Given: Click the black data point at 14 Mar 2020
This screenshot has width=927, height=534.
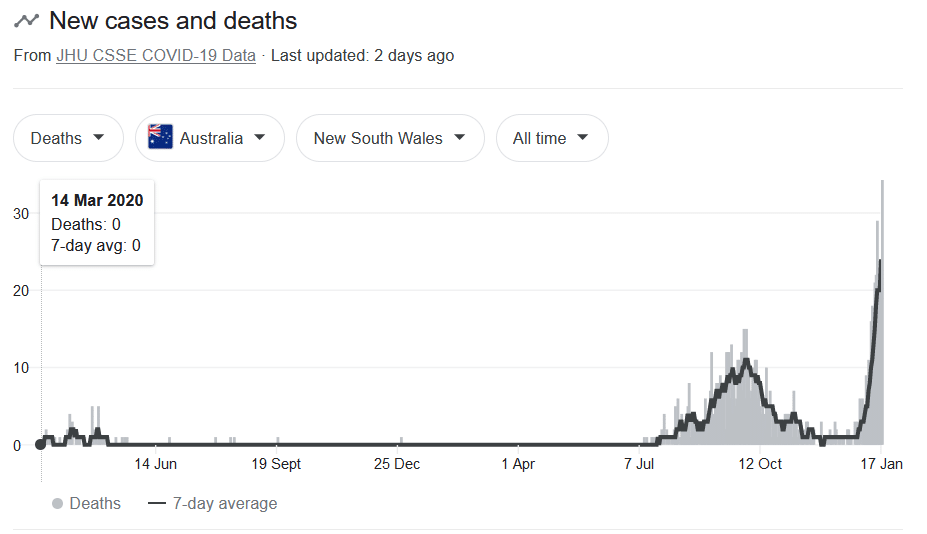Looking at the screenshot, I should click(x=40, y=444).
